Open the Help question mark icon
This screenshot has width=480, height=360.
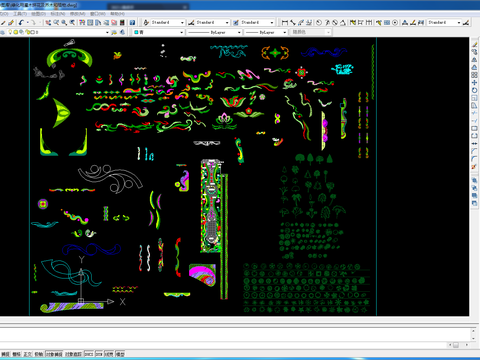(x=132, y=22)
